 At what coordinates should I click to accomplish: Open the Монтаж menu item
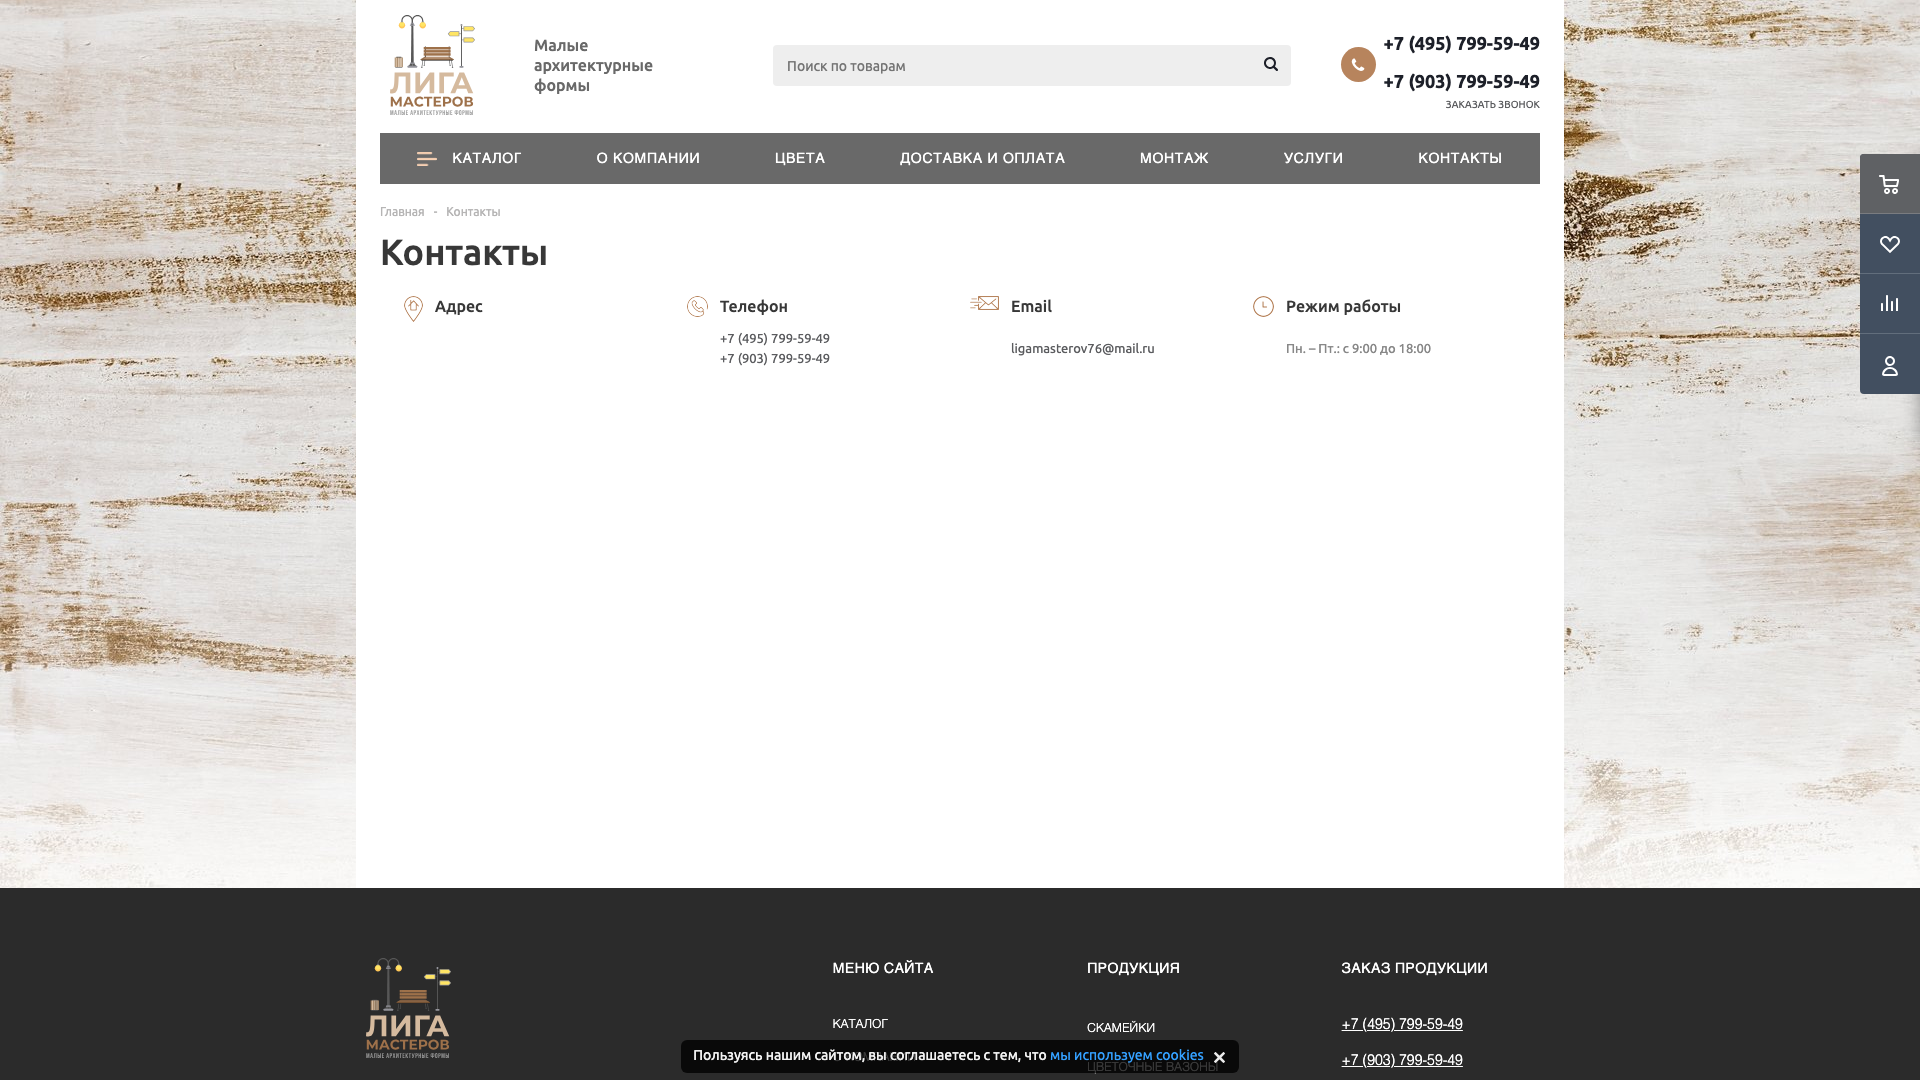[1174, 158]
